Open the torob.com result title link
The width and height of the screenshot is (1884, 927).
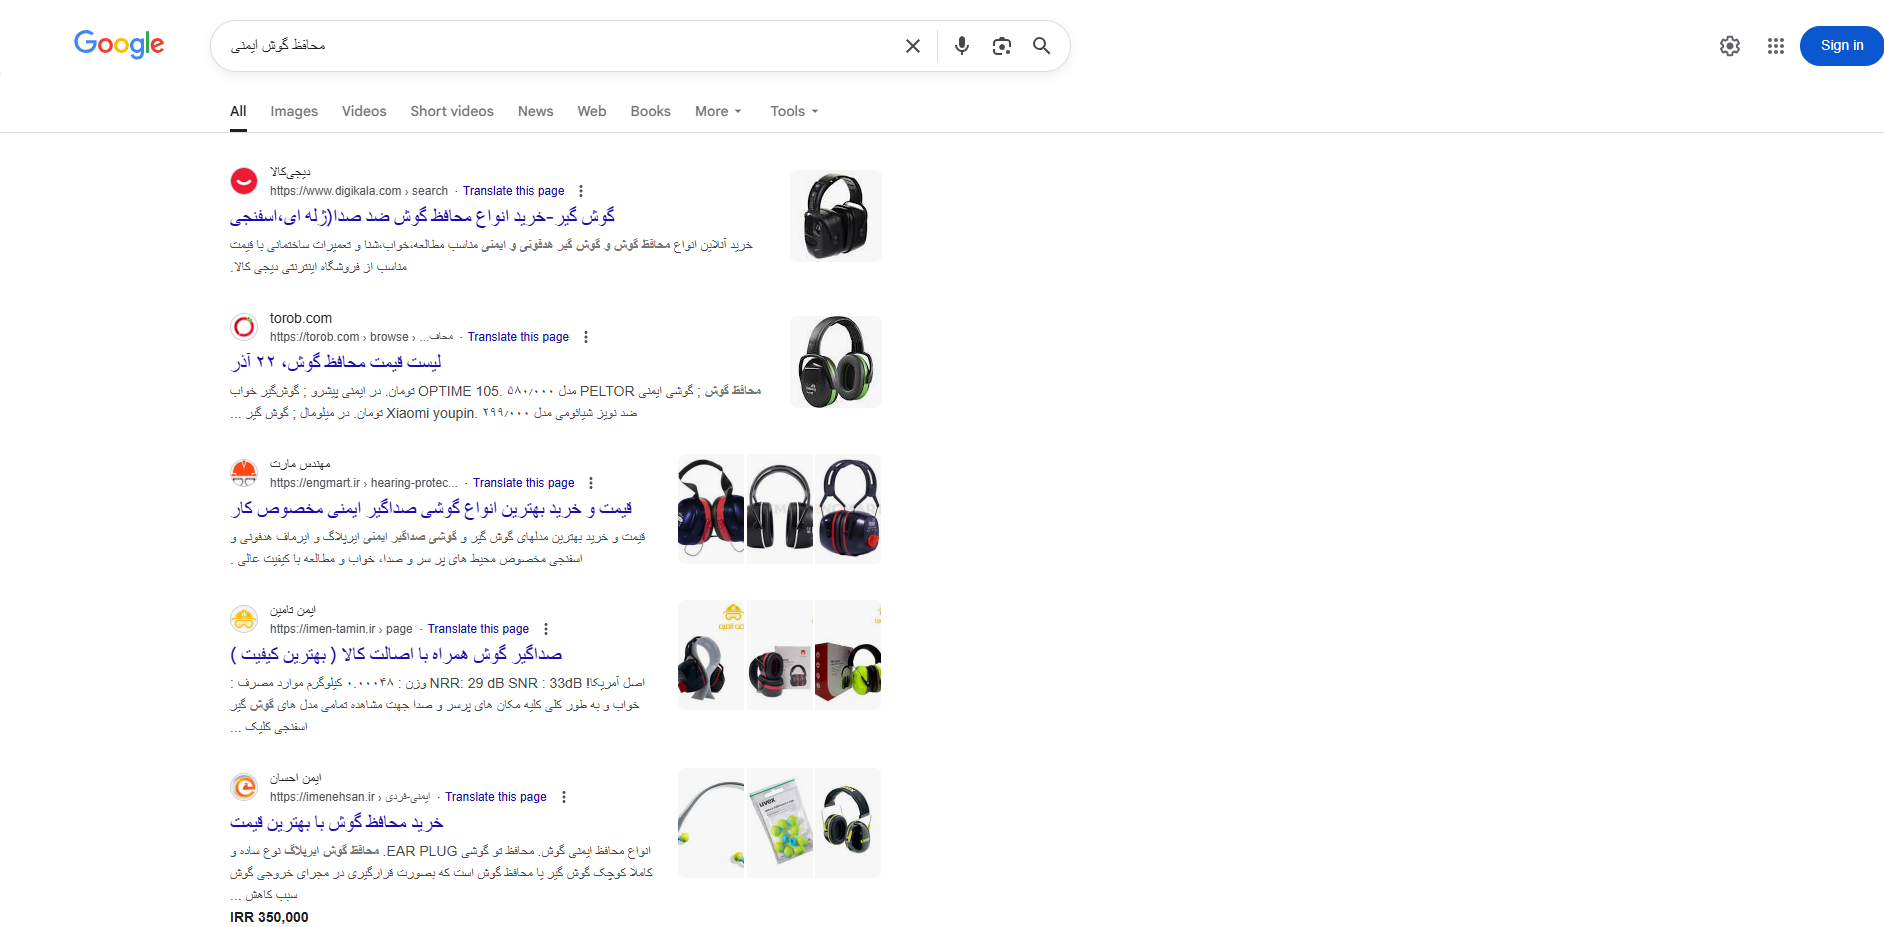coord(336,362)
